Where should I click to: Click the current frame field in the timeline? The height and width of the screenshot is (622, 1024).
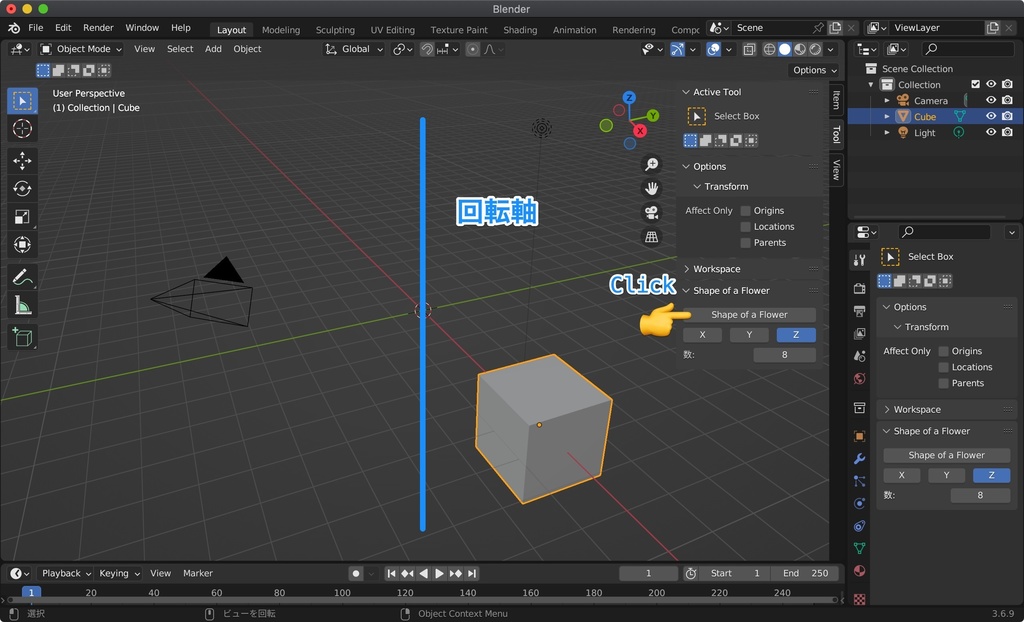(x=648, y=573)
